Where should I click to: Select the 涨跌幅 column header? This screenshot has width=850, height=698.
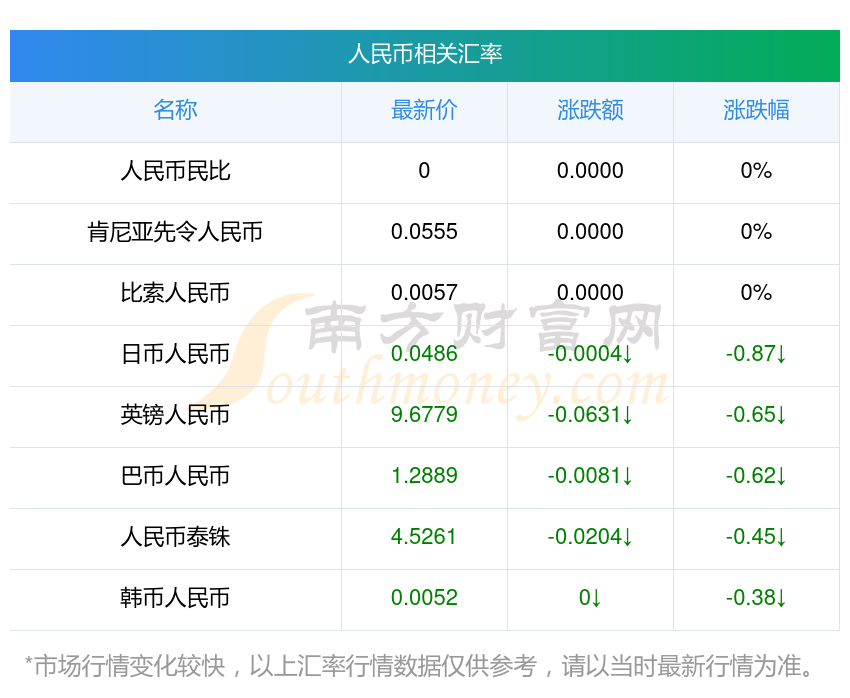pyautogui.click(x=756, y=110)
